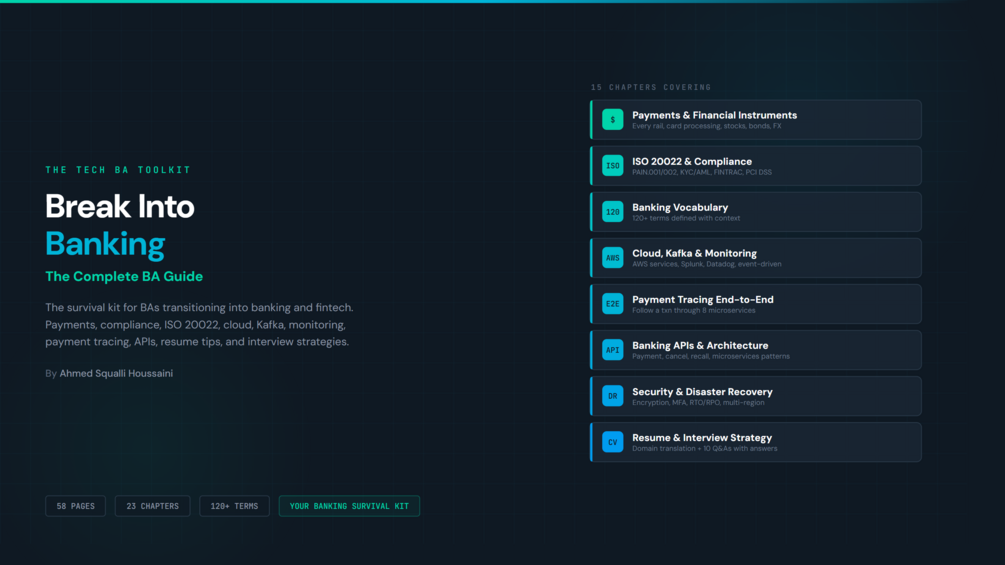Click 'Every rail, card processing' subtitle
The image size is (1005, 565).
[706, 126]
